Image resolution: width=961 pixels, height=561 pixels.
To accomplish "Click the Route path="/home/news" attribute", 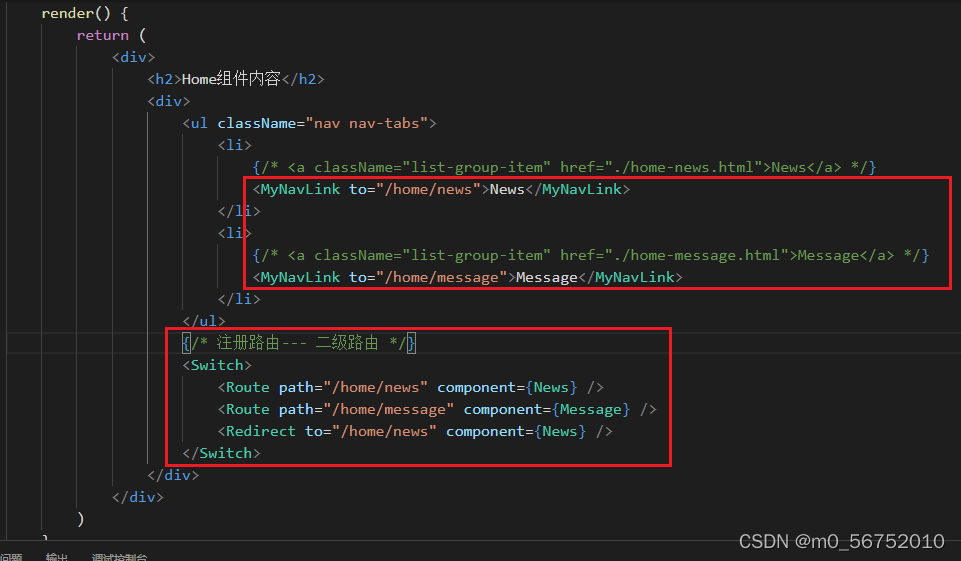I will point(353,387).
